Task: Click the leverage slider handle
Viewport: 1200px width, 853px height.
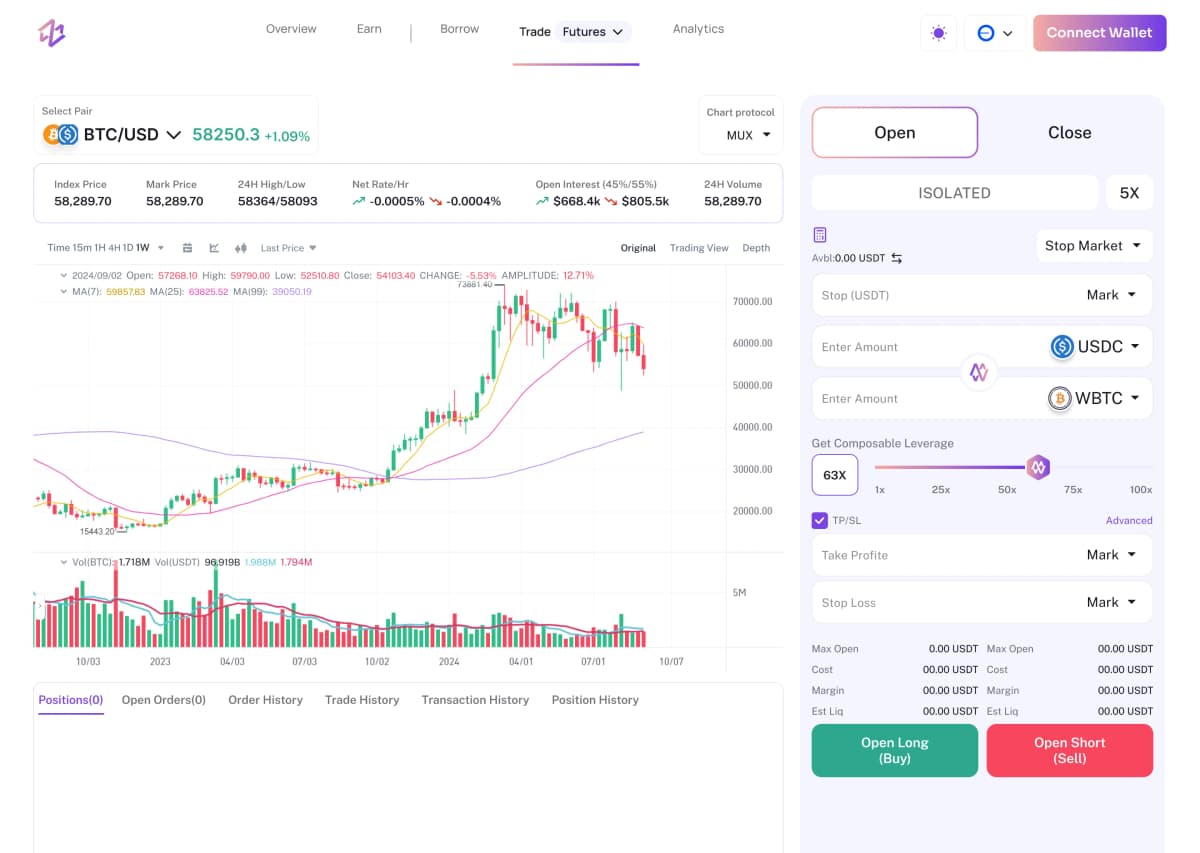Action: point(1038,466)
